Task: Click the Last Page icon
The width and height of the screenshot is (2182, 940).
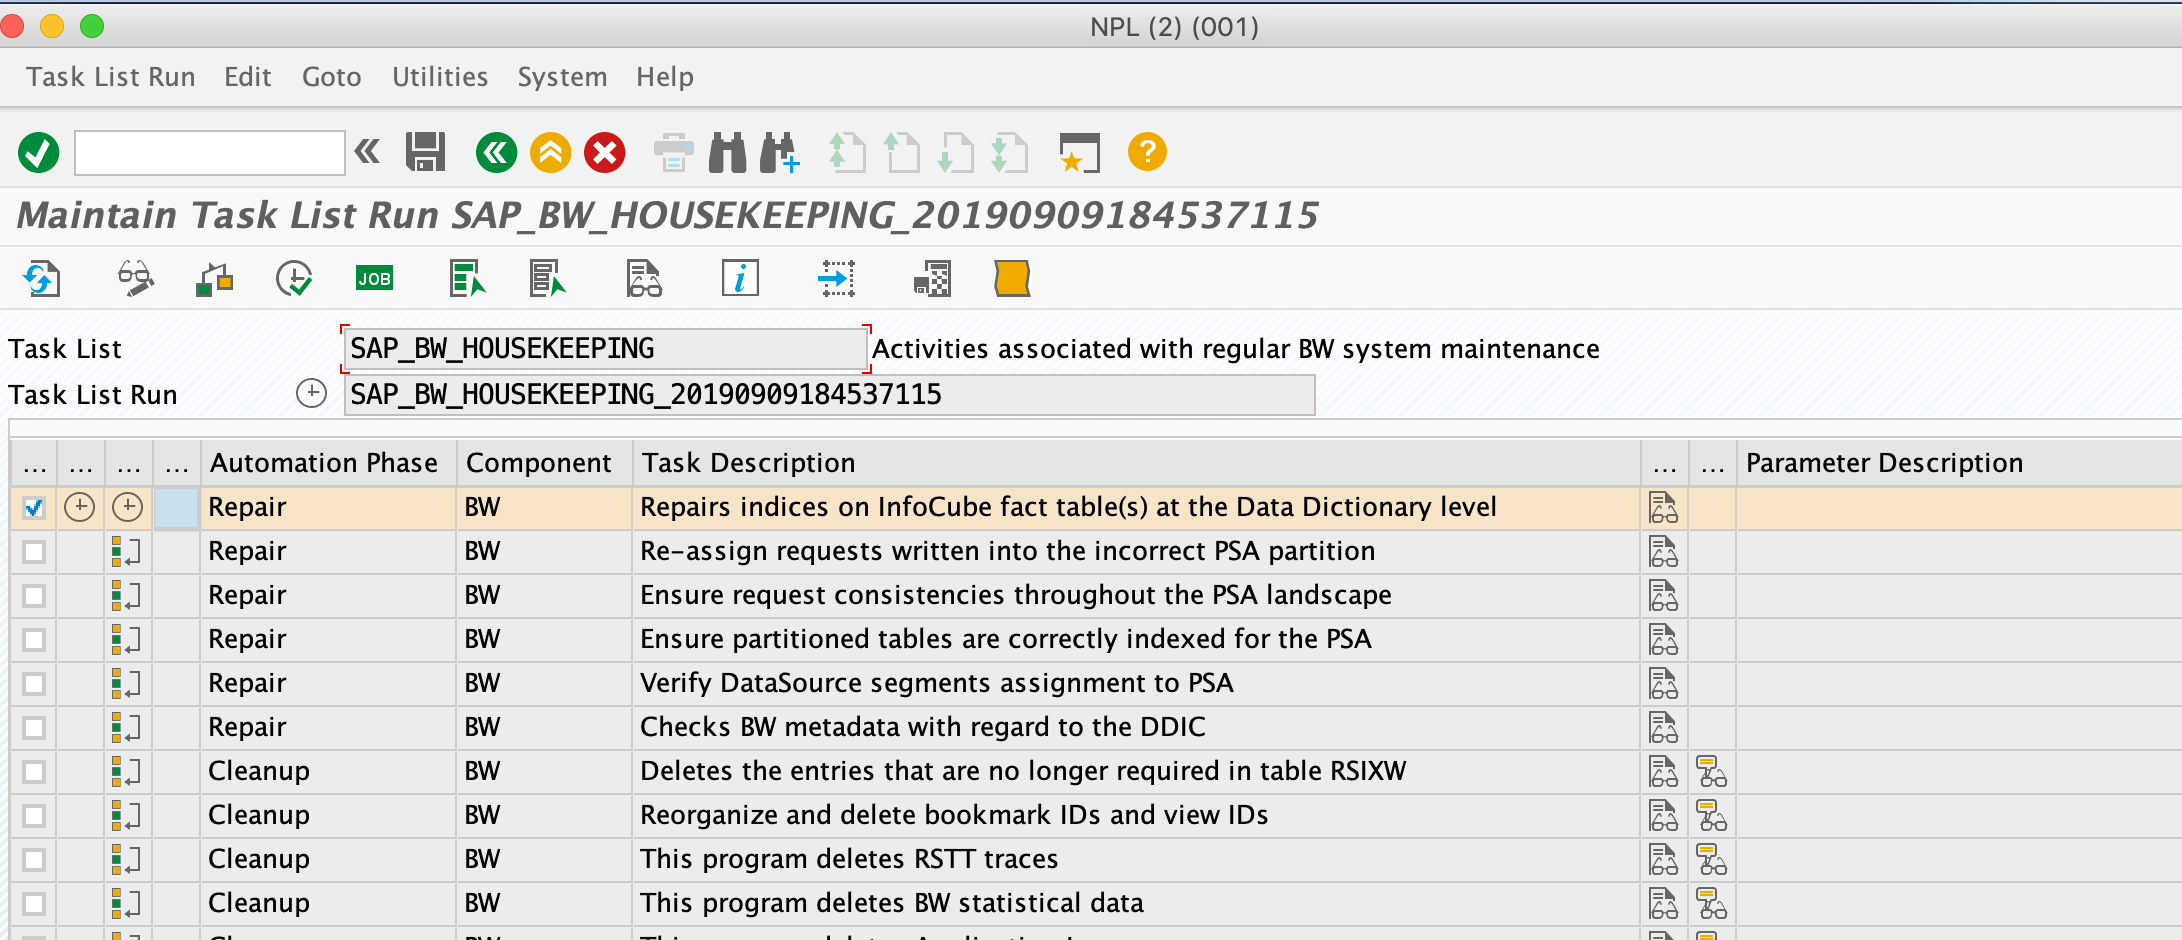Action: (x=1009, y=153)
